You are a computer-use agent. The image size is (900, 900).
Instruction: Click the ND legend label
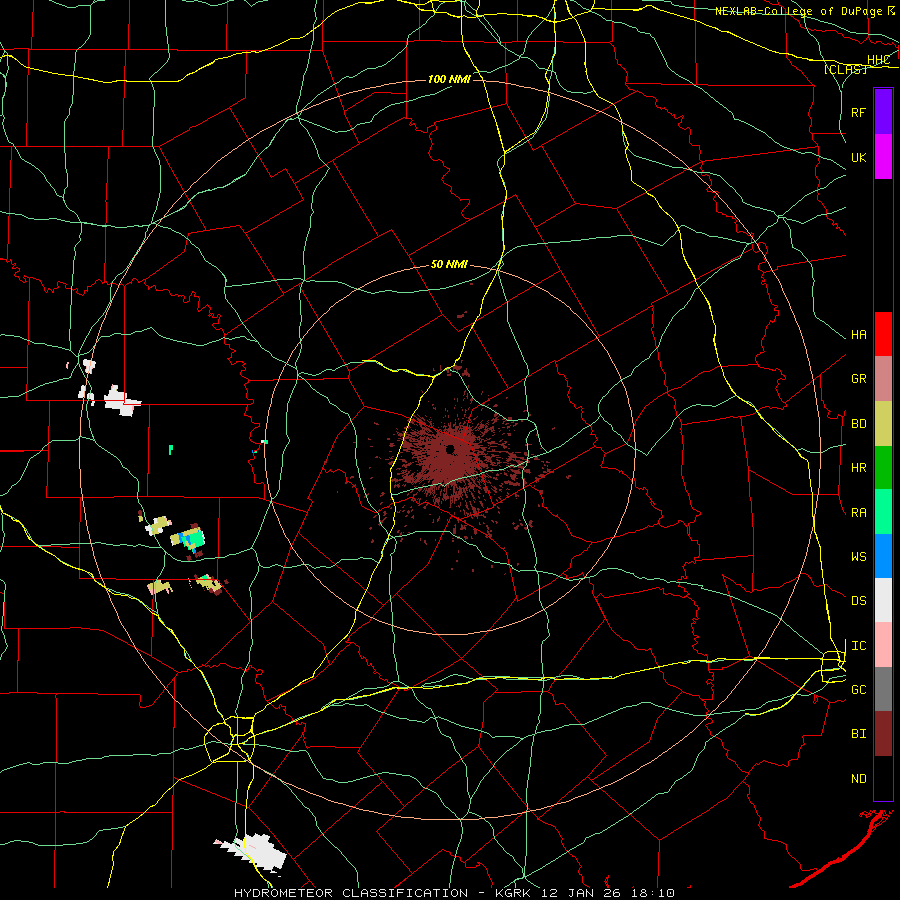[858, 779]
